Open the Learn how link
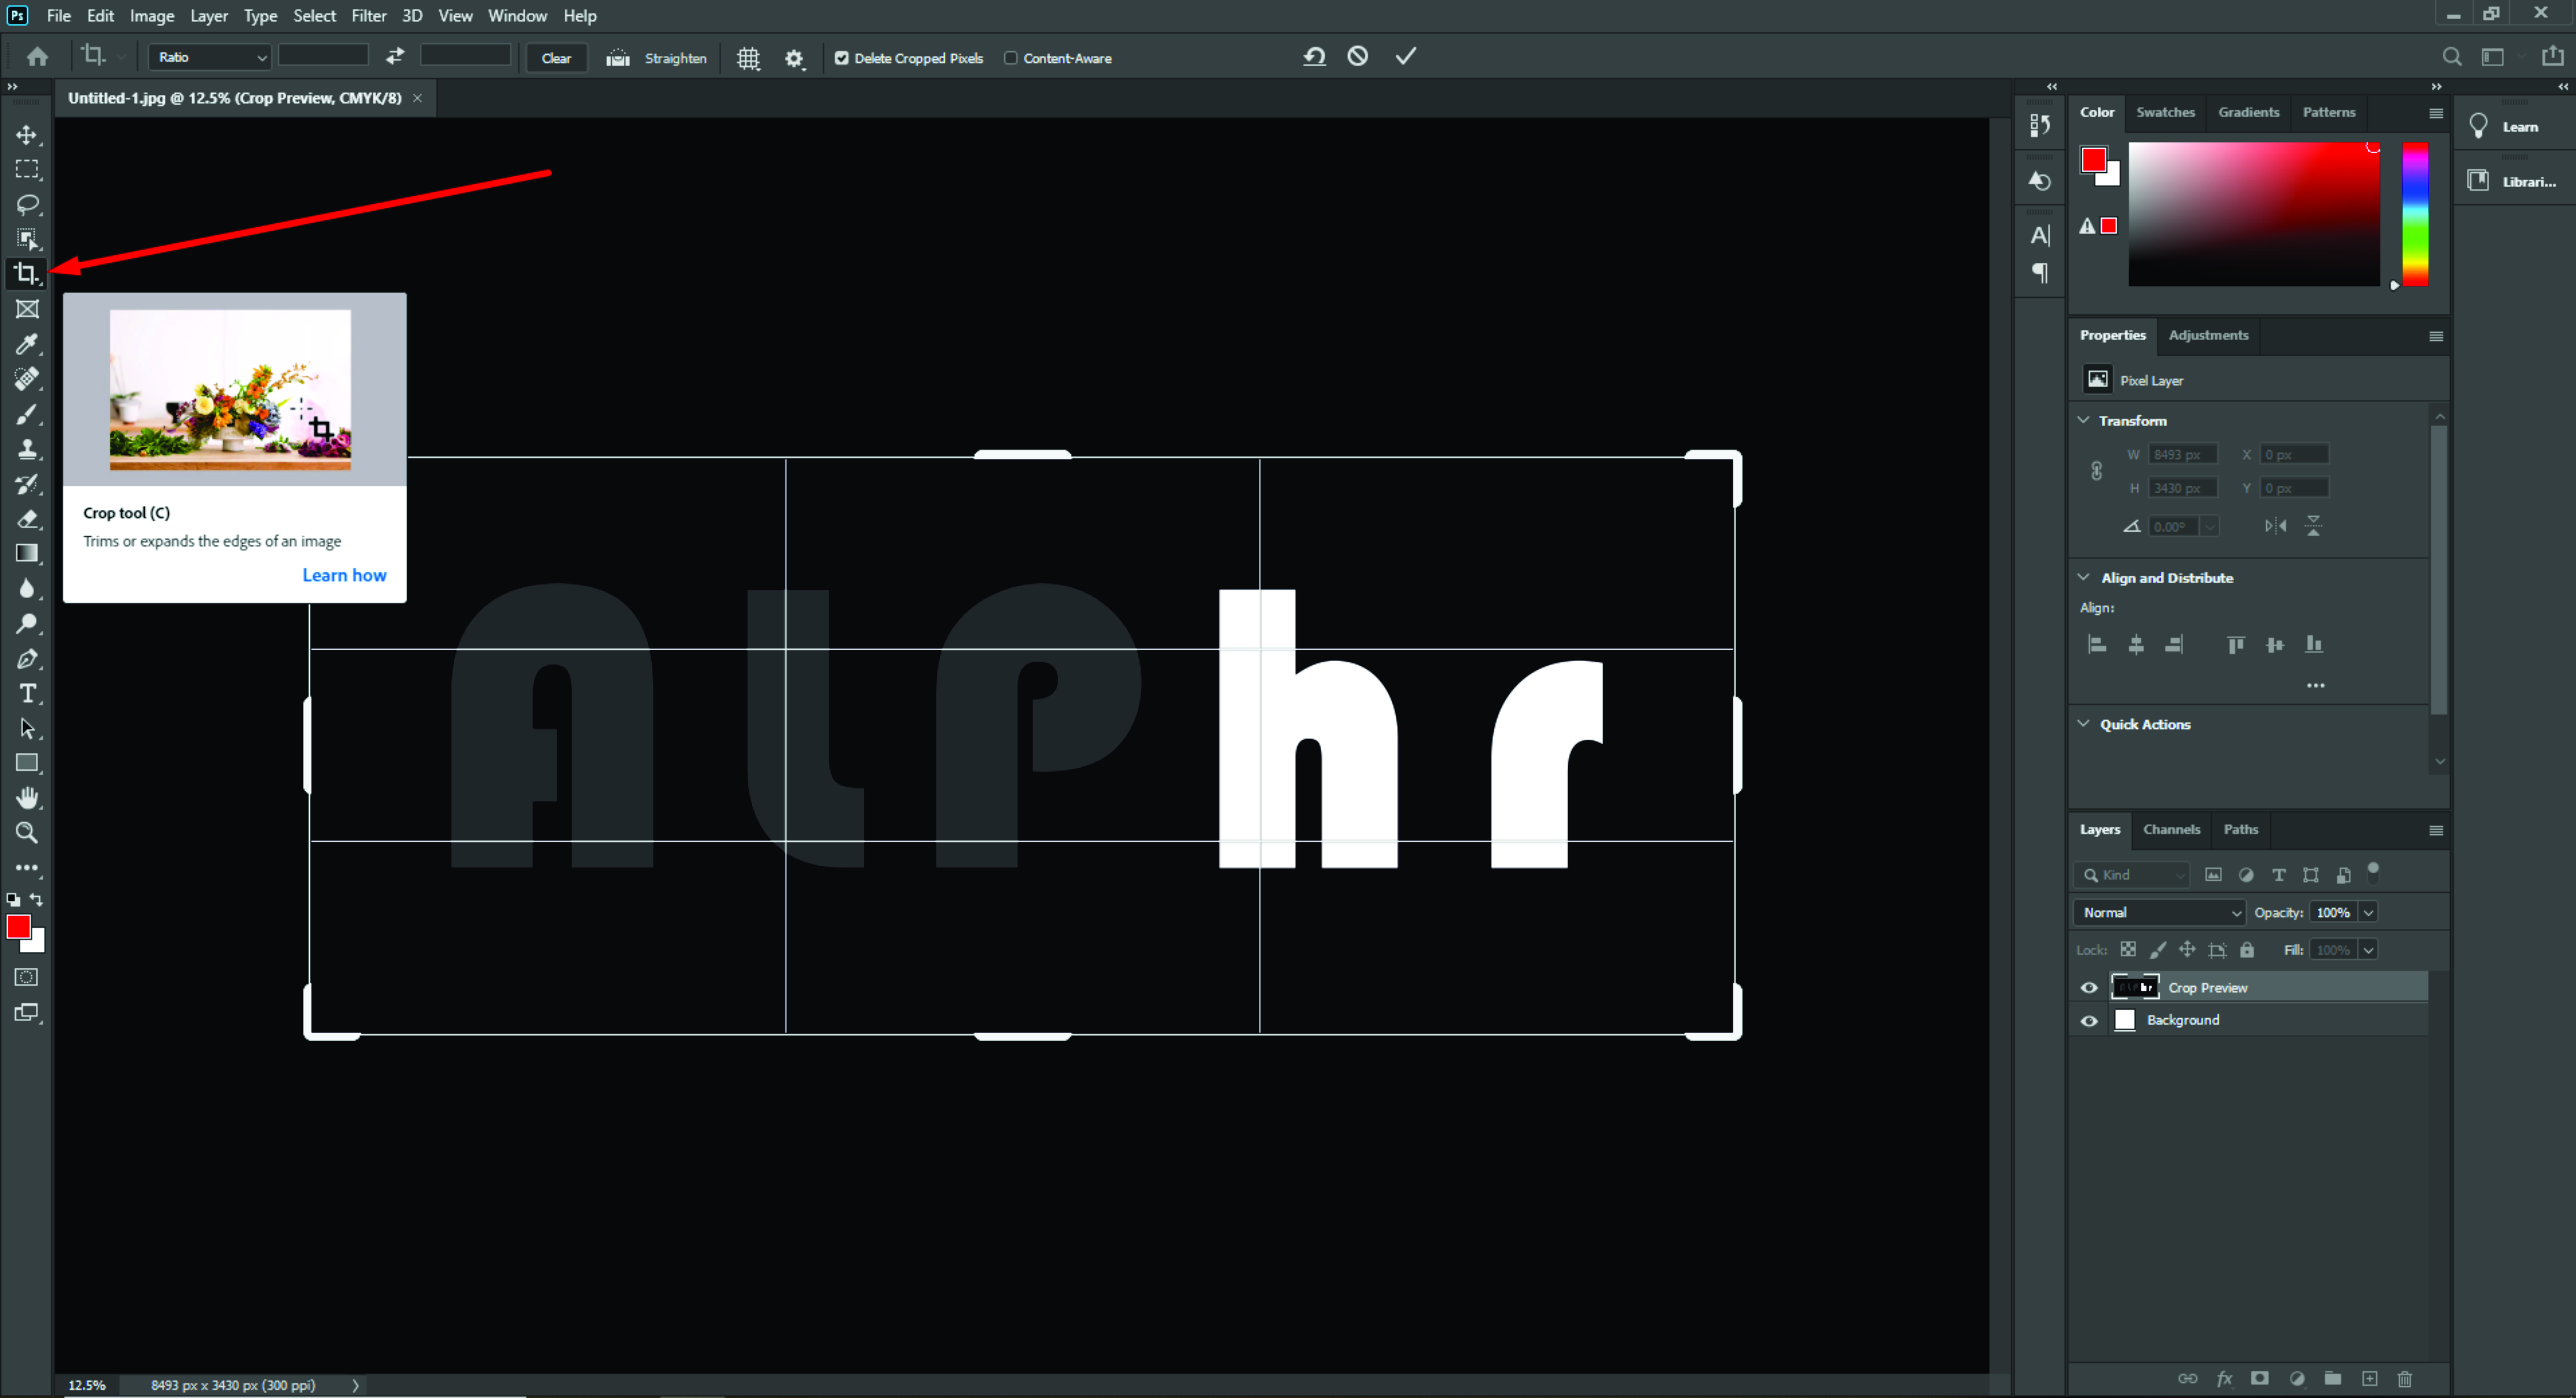 [344, 575]
